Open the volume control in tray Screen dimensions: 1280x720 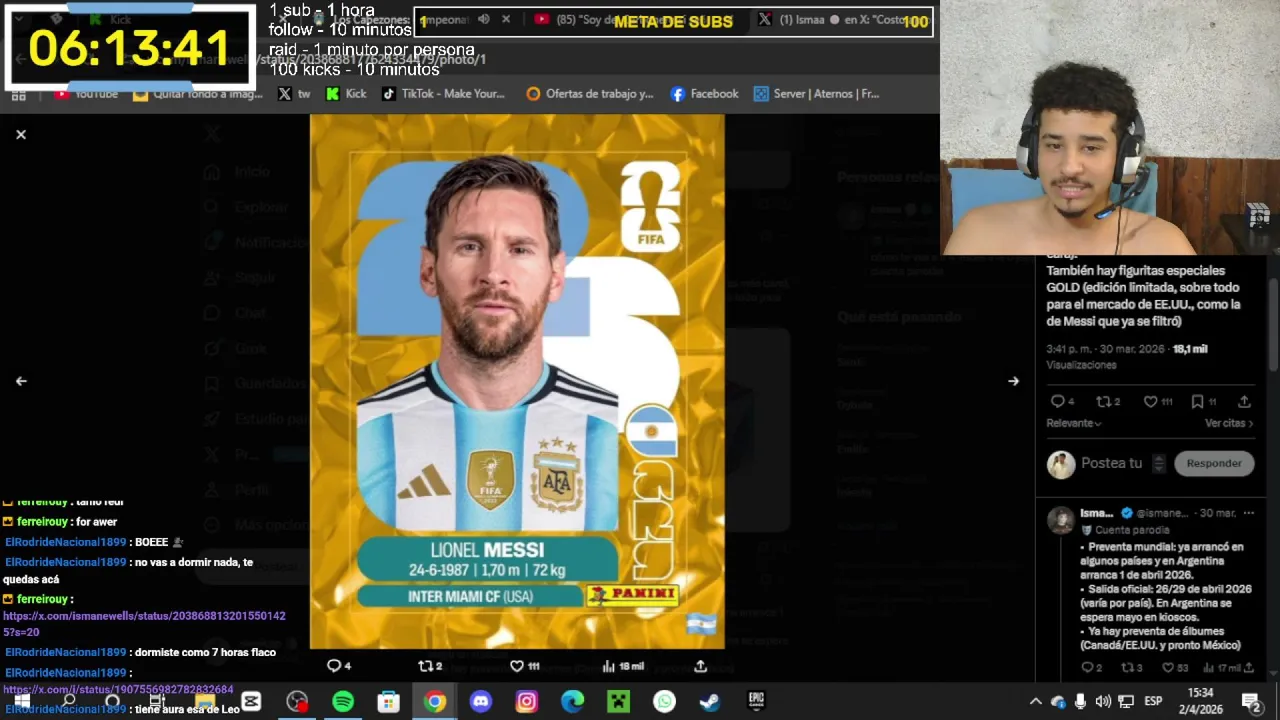pos(1103,702)
